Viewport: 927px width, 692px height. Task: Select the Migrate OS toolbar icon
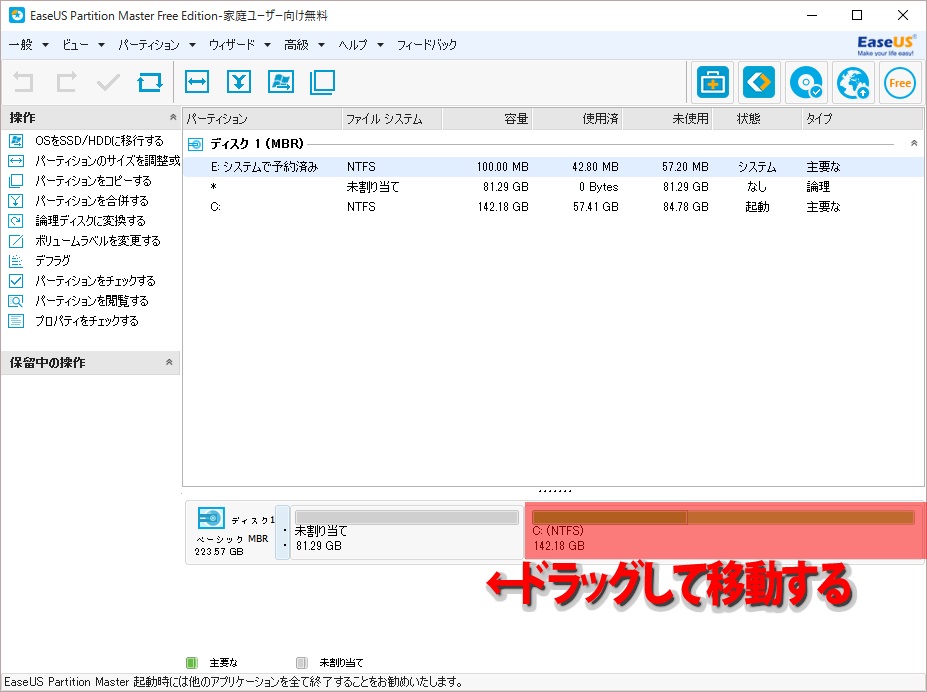tap(281, 82)
